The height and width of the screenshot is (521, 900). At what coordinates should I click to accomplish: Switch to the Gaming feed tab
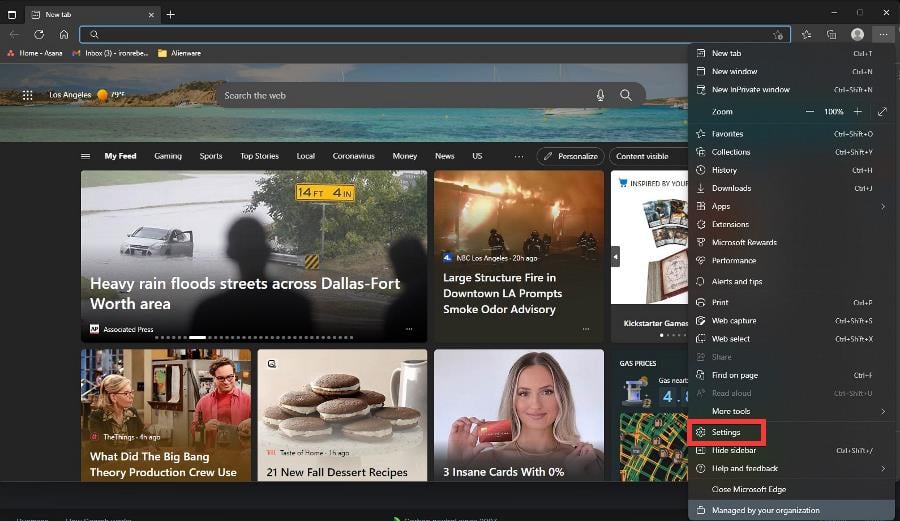pyautogui.click(x=168, y=156)
